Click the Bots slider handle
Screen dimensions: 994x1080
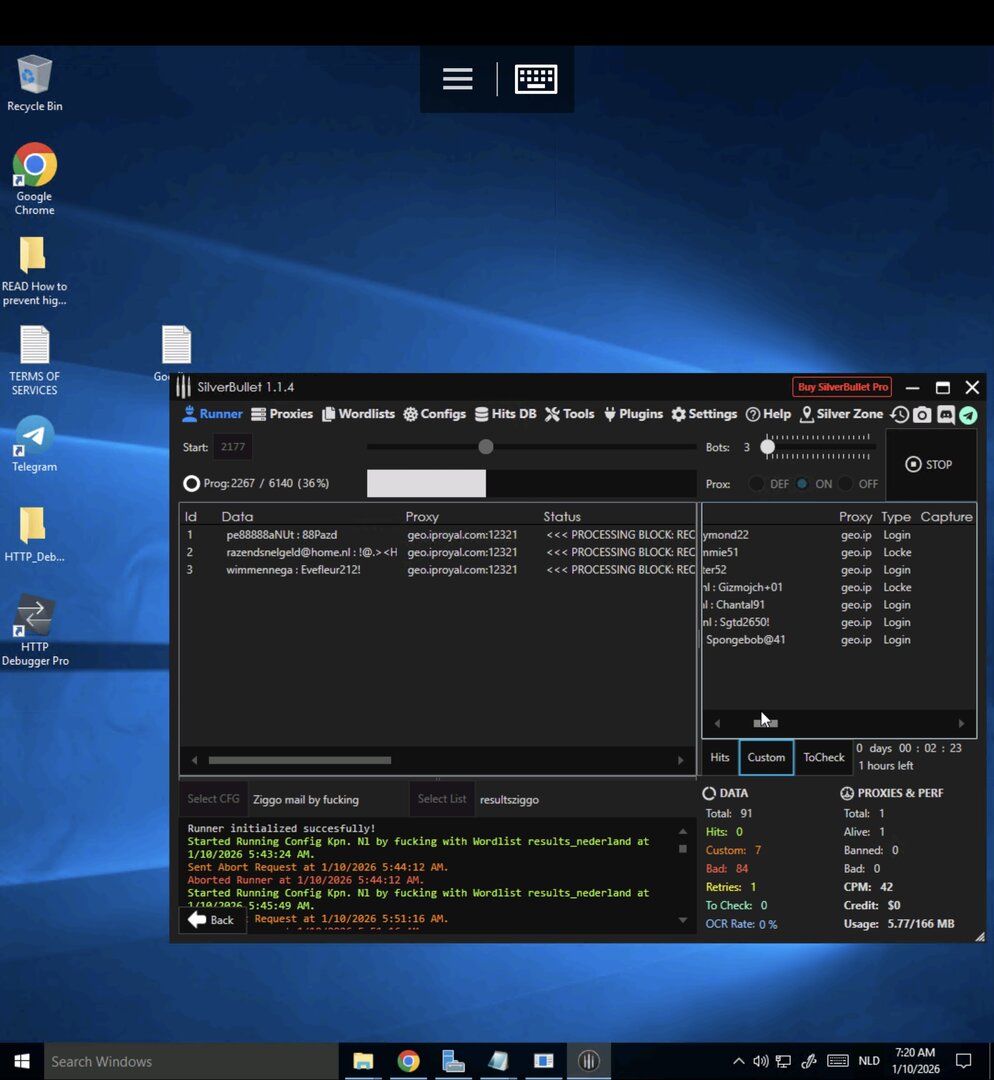point(767,447)
